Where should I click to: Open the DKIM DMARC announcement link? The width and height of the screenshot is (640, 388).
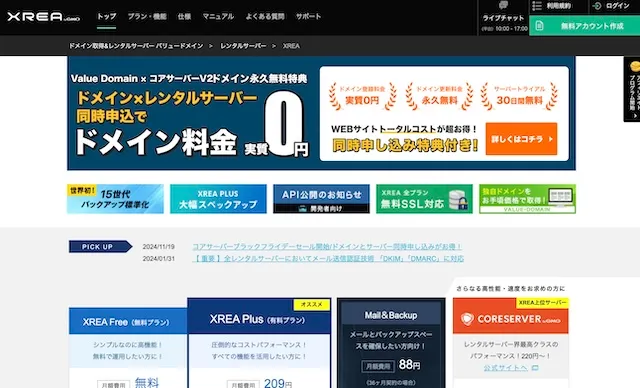(328, 259)
